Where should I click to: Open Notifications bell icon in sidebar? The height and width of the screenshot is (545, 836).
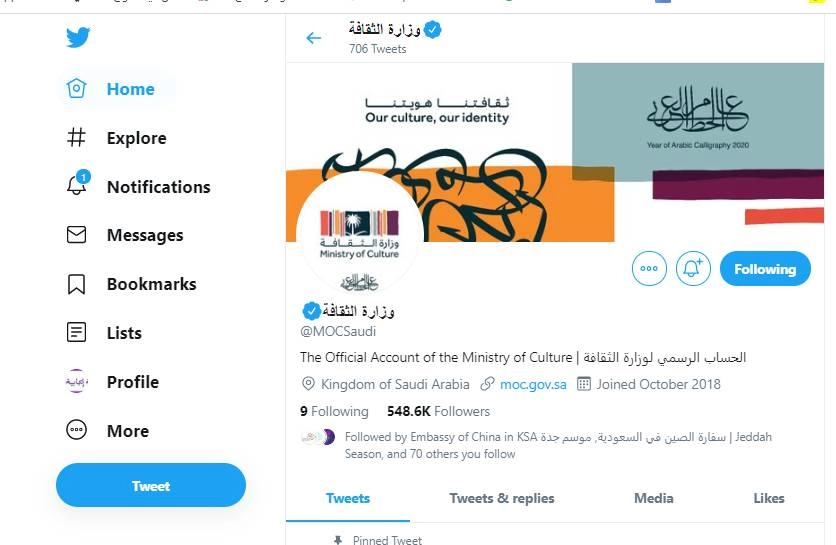click(77, 186)
